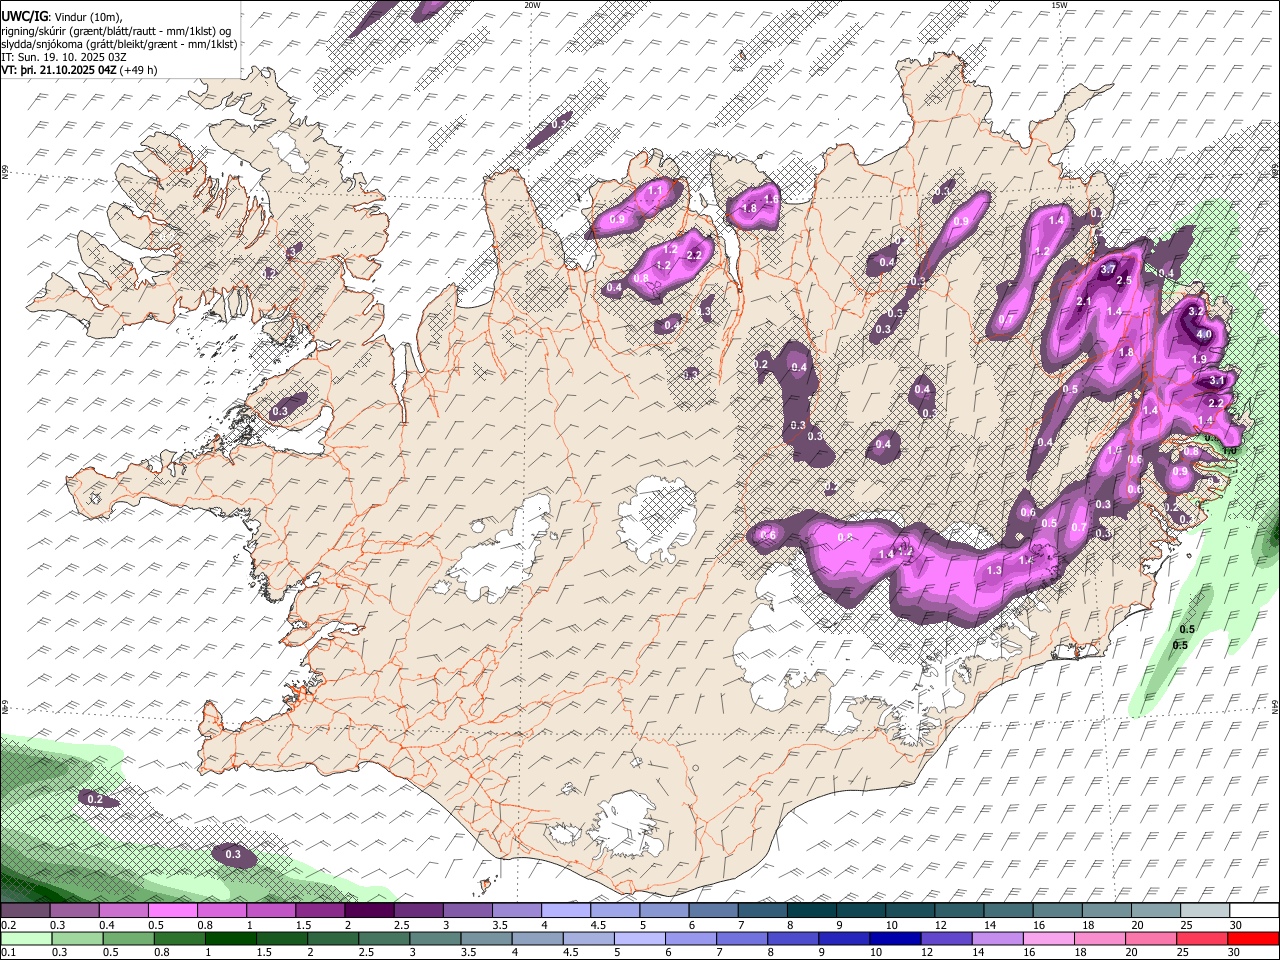Click the VT: þri. 21.10.2025 04Z (+49 h) line
This screenshot has height=960, width=1280.
point(79,70)
